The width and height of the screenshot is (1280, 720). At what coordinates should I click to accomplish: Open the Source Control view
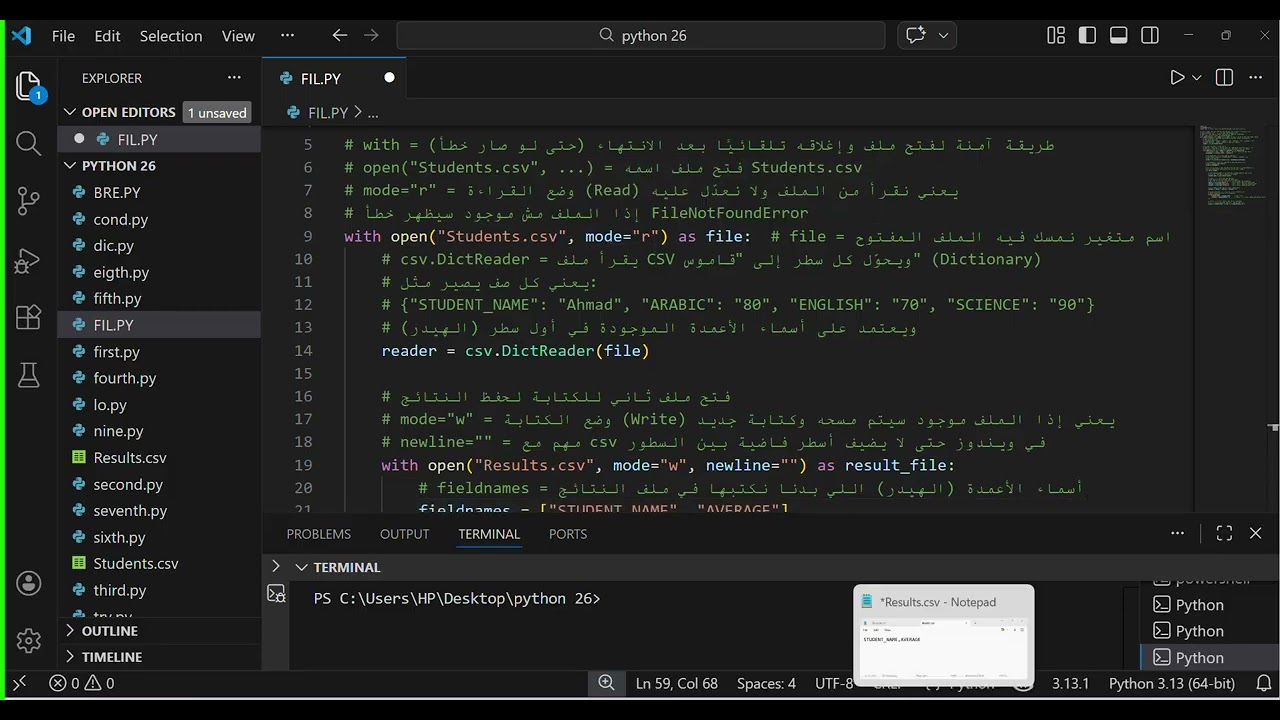coord(29,202)
